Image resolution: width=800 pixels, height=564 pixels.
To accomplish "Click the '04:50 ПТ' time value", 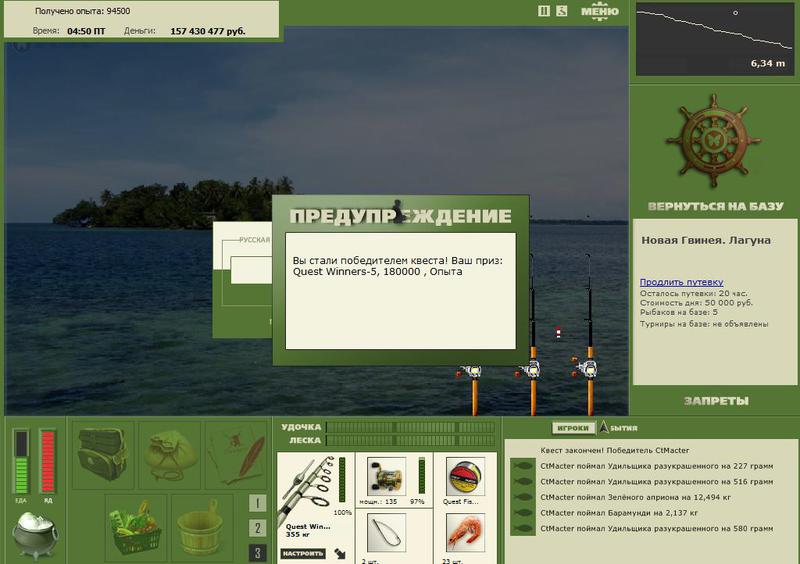I will coord(86,31).
